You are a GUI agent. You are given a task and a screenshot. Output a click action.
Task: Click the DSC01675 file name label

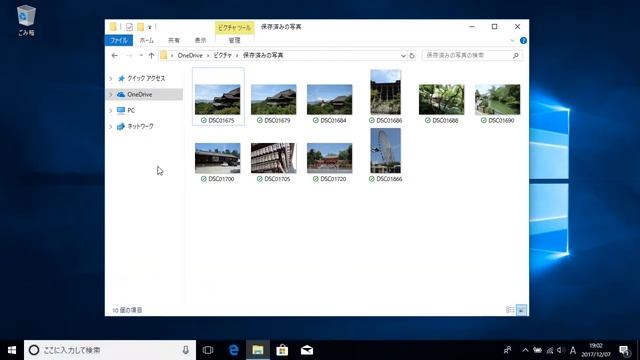tap(221, 120)
